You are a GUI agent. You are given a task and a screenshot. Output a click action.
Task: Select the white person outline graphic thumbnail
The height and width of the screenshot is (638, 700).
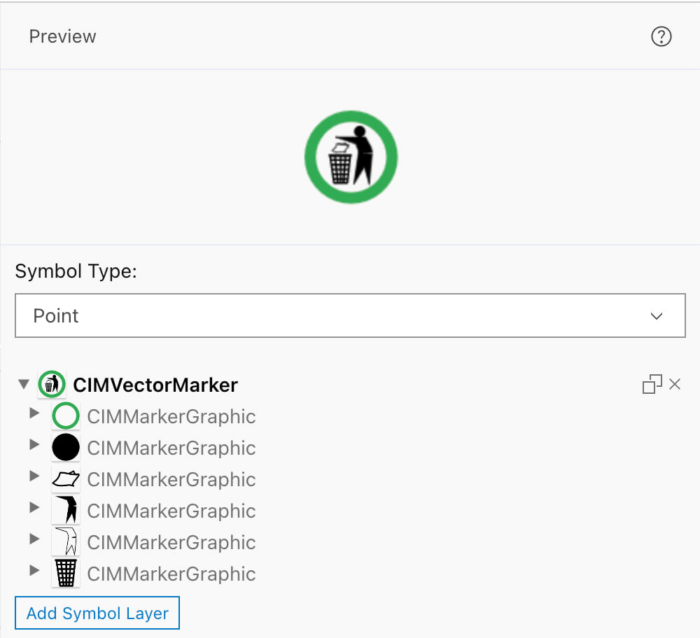[65, 542]
